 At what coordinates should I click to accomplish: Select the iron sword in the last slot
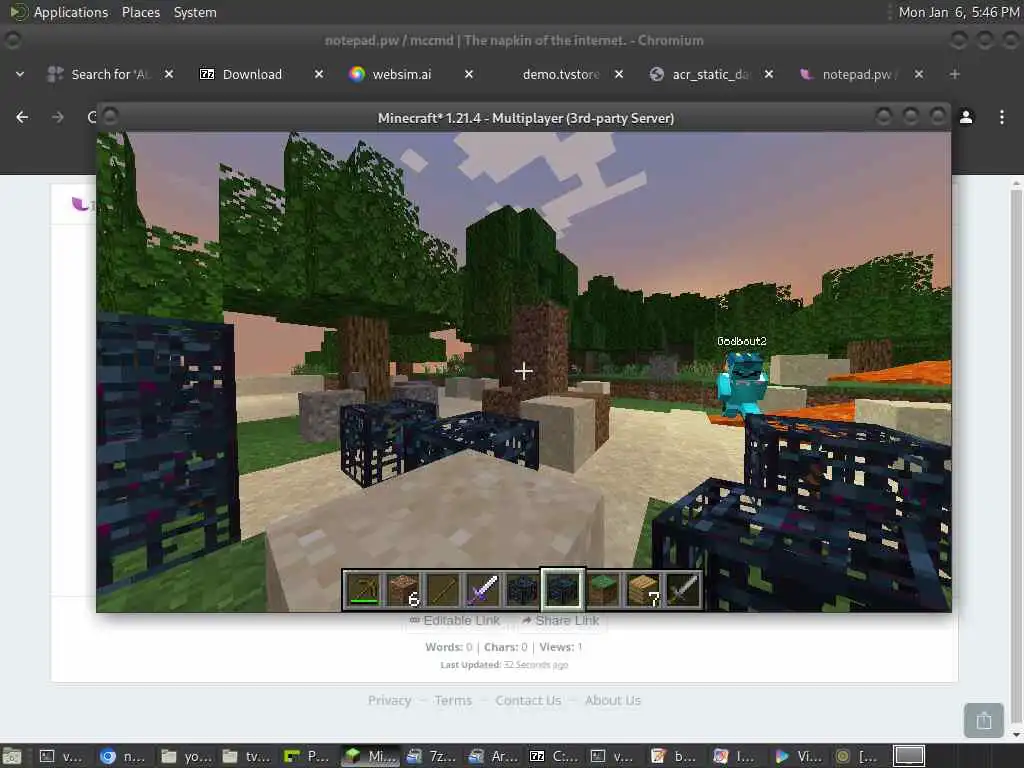(x=682, y=590)
